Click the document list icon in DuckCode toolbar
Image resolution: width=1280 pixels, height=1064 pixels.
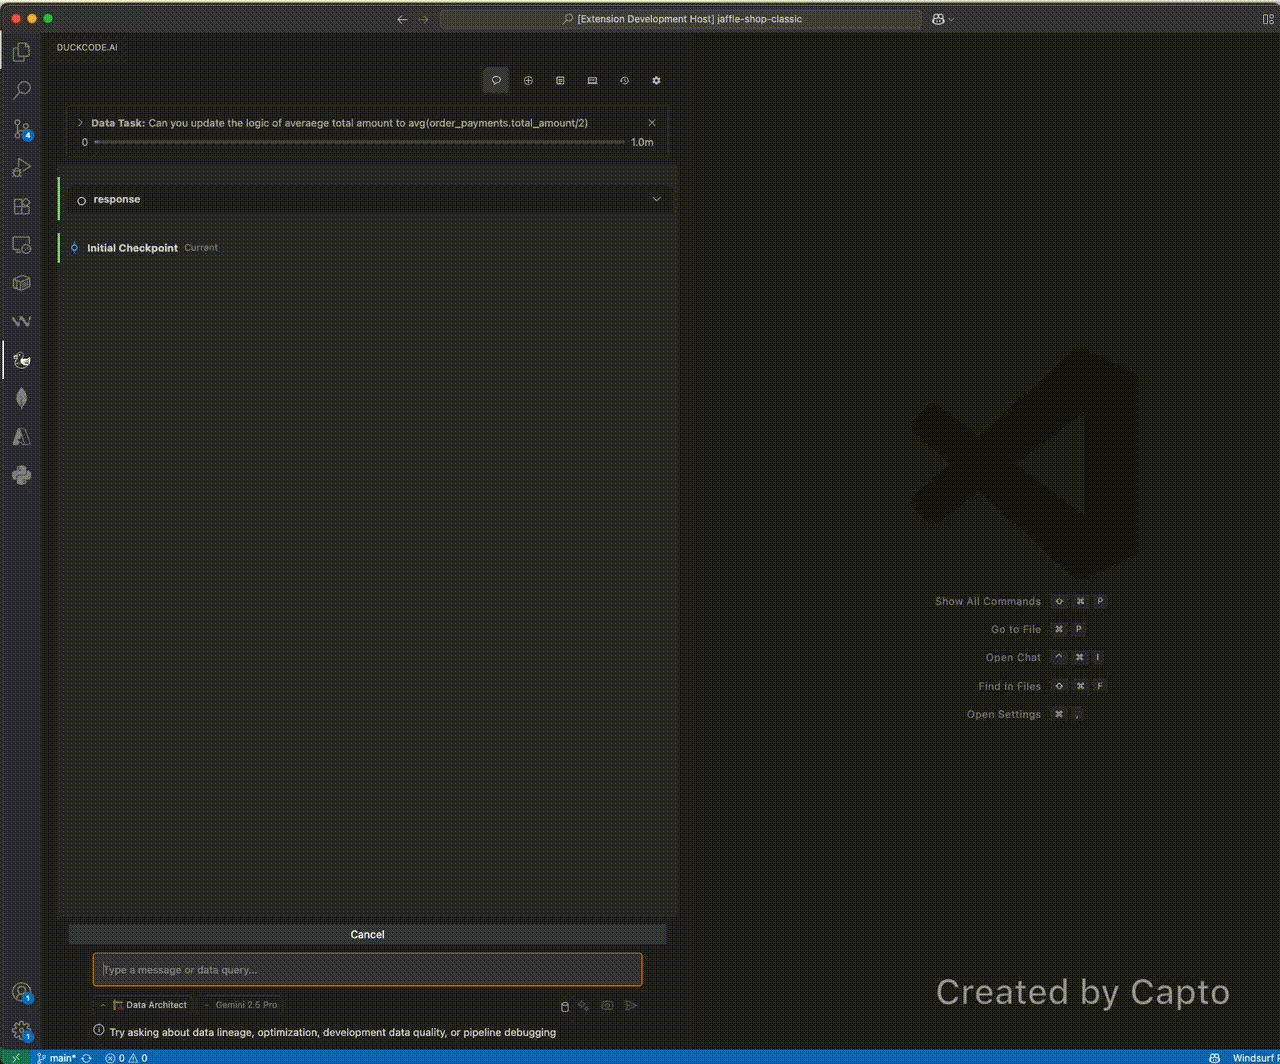[560, 80]
